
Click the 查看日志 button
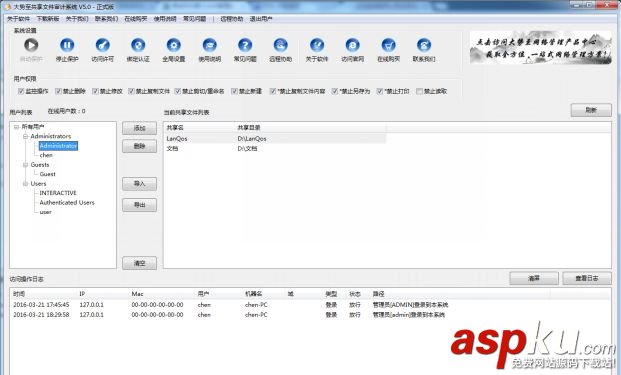tap(587, 278)
